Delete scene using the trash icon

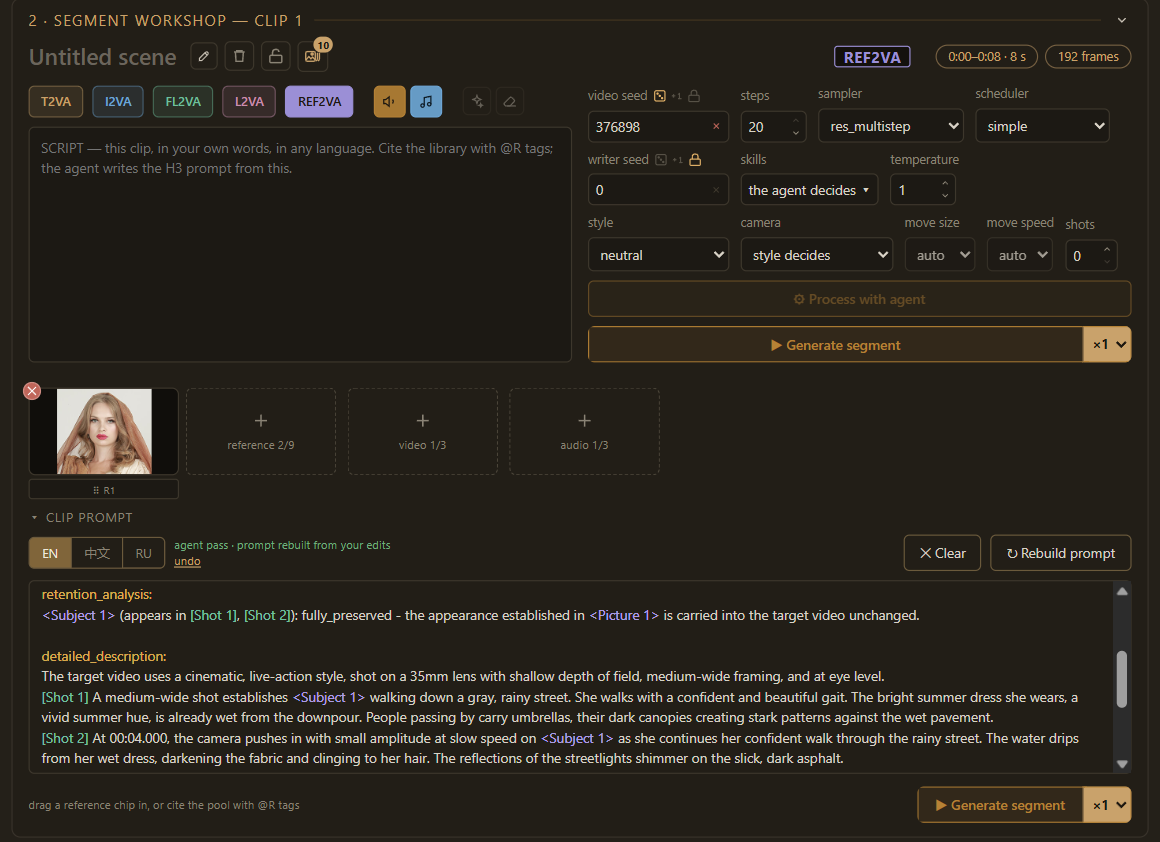coord(239,56)
